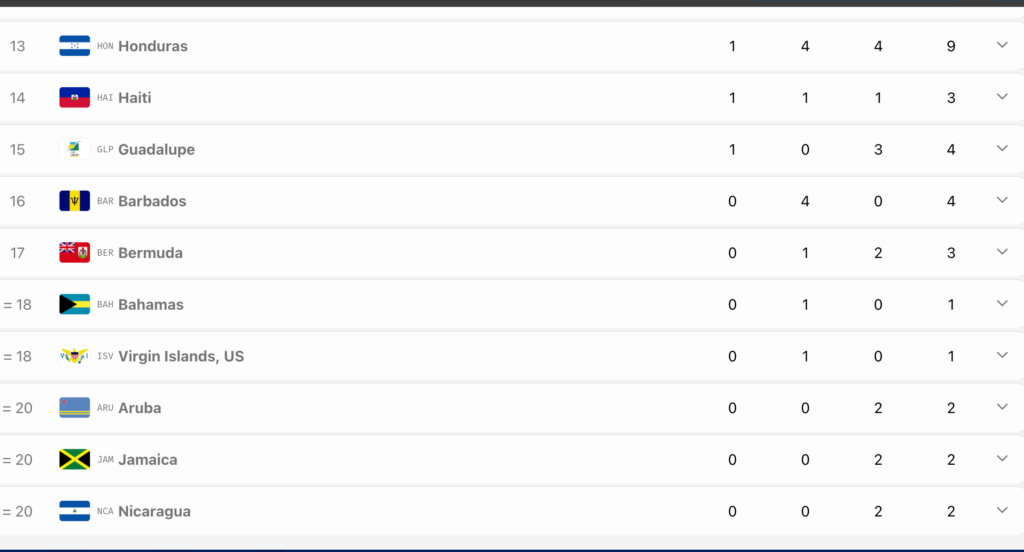Click the Nicaragua flag icon
The width and height of the screenshot is (1024, 552).
tap(74, 511)
